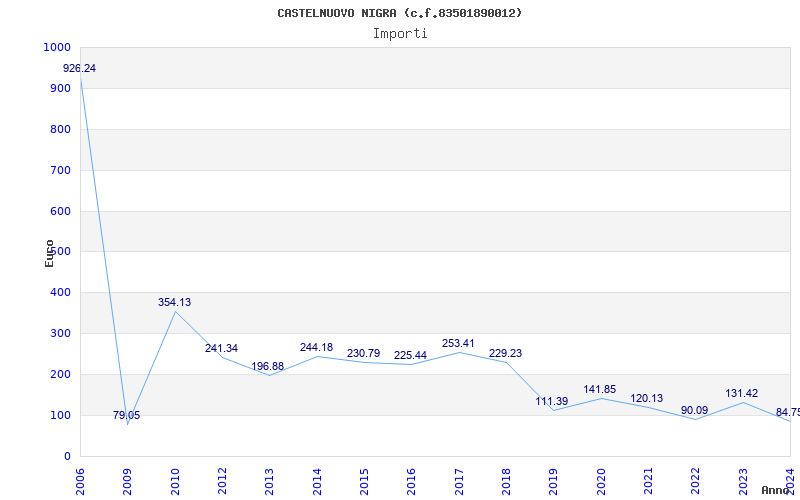Click the Euro axis label

(49, 254)
